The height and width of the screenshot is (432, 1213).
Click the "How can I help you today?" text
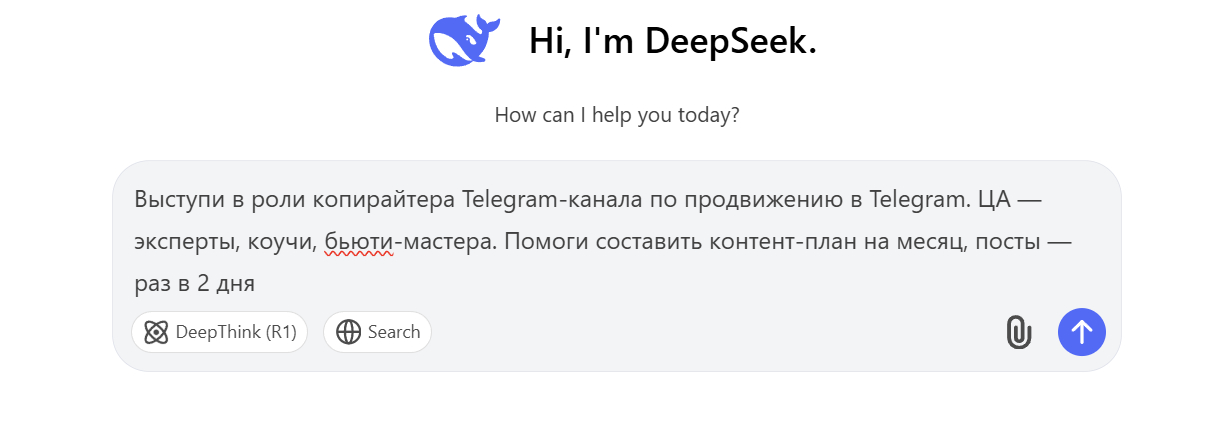point(617,115)
